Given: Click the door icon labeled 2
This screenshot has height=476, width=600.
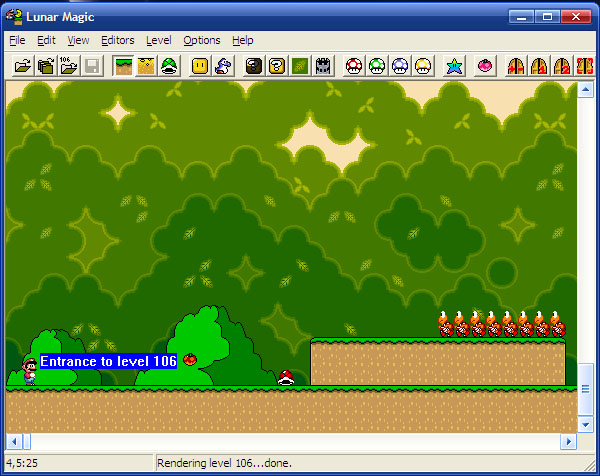Looking at the screenshot, I should (x=562, y=66).
